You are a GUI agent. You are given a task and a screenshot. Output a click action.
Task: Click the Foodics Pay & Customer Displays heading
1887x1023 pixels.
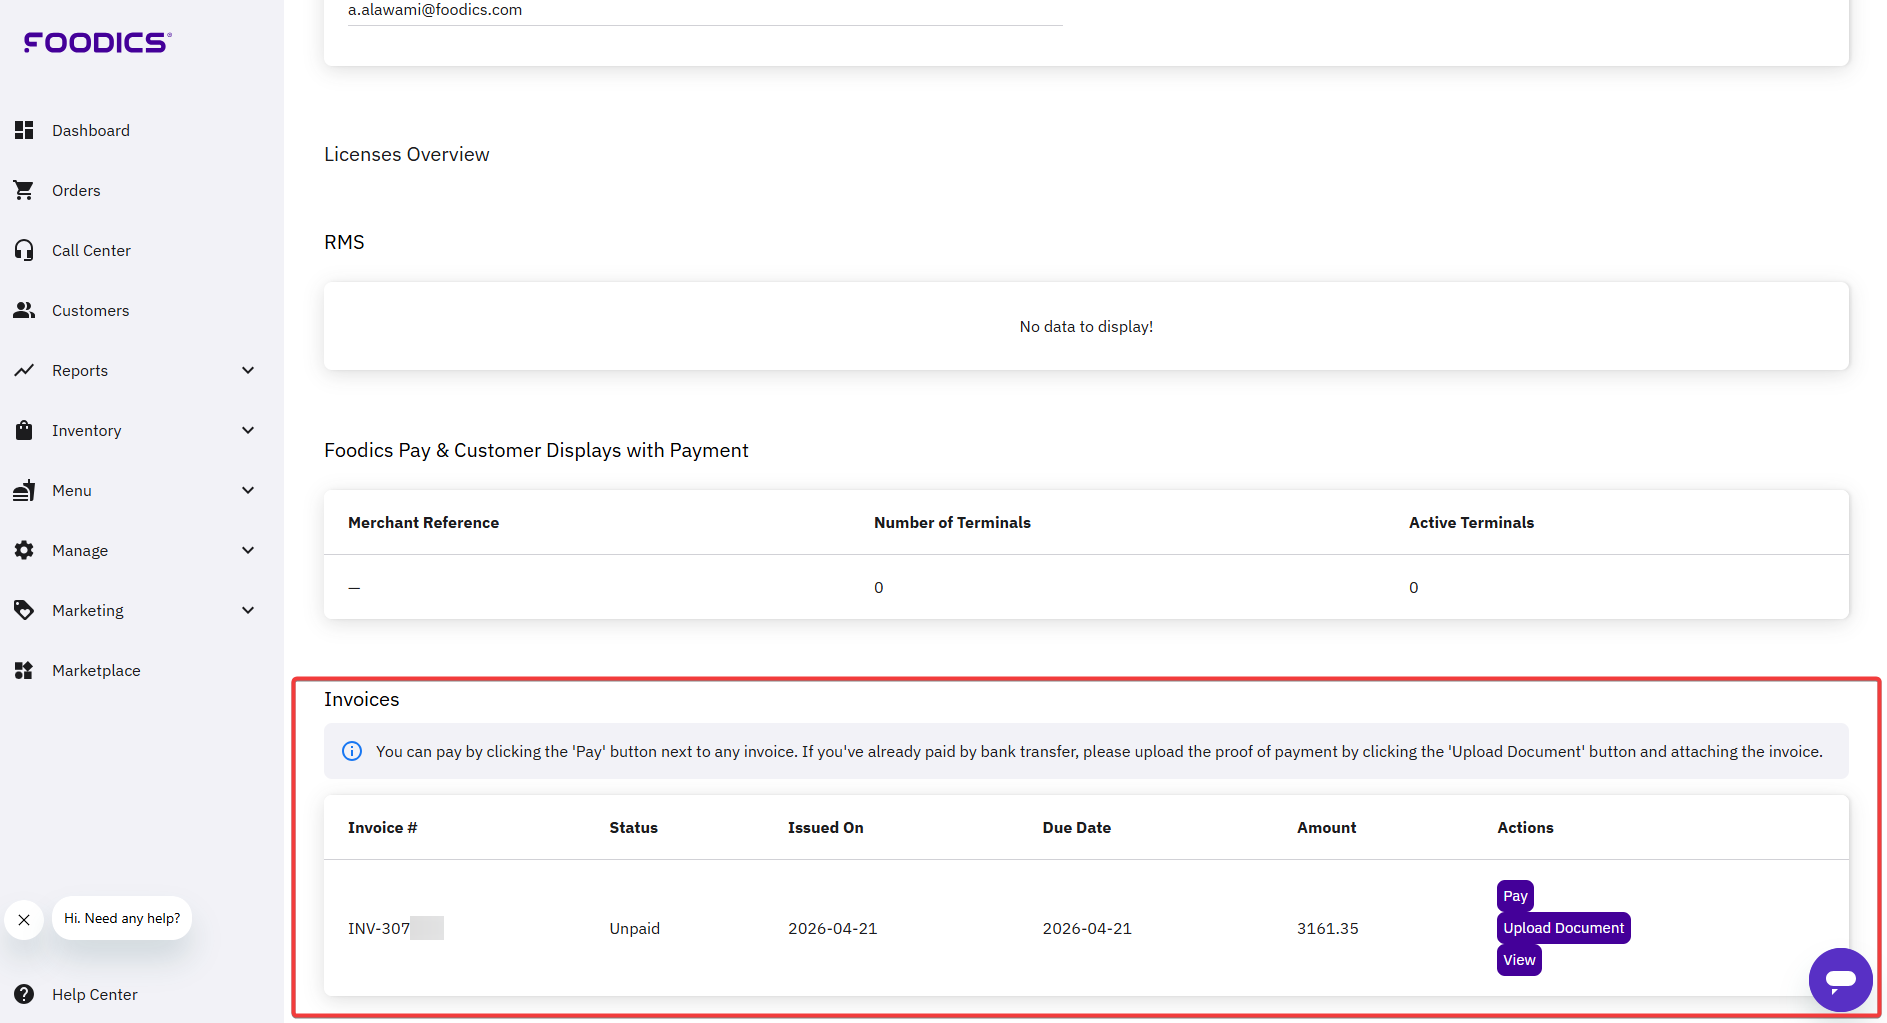[536, 450]
